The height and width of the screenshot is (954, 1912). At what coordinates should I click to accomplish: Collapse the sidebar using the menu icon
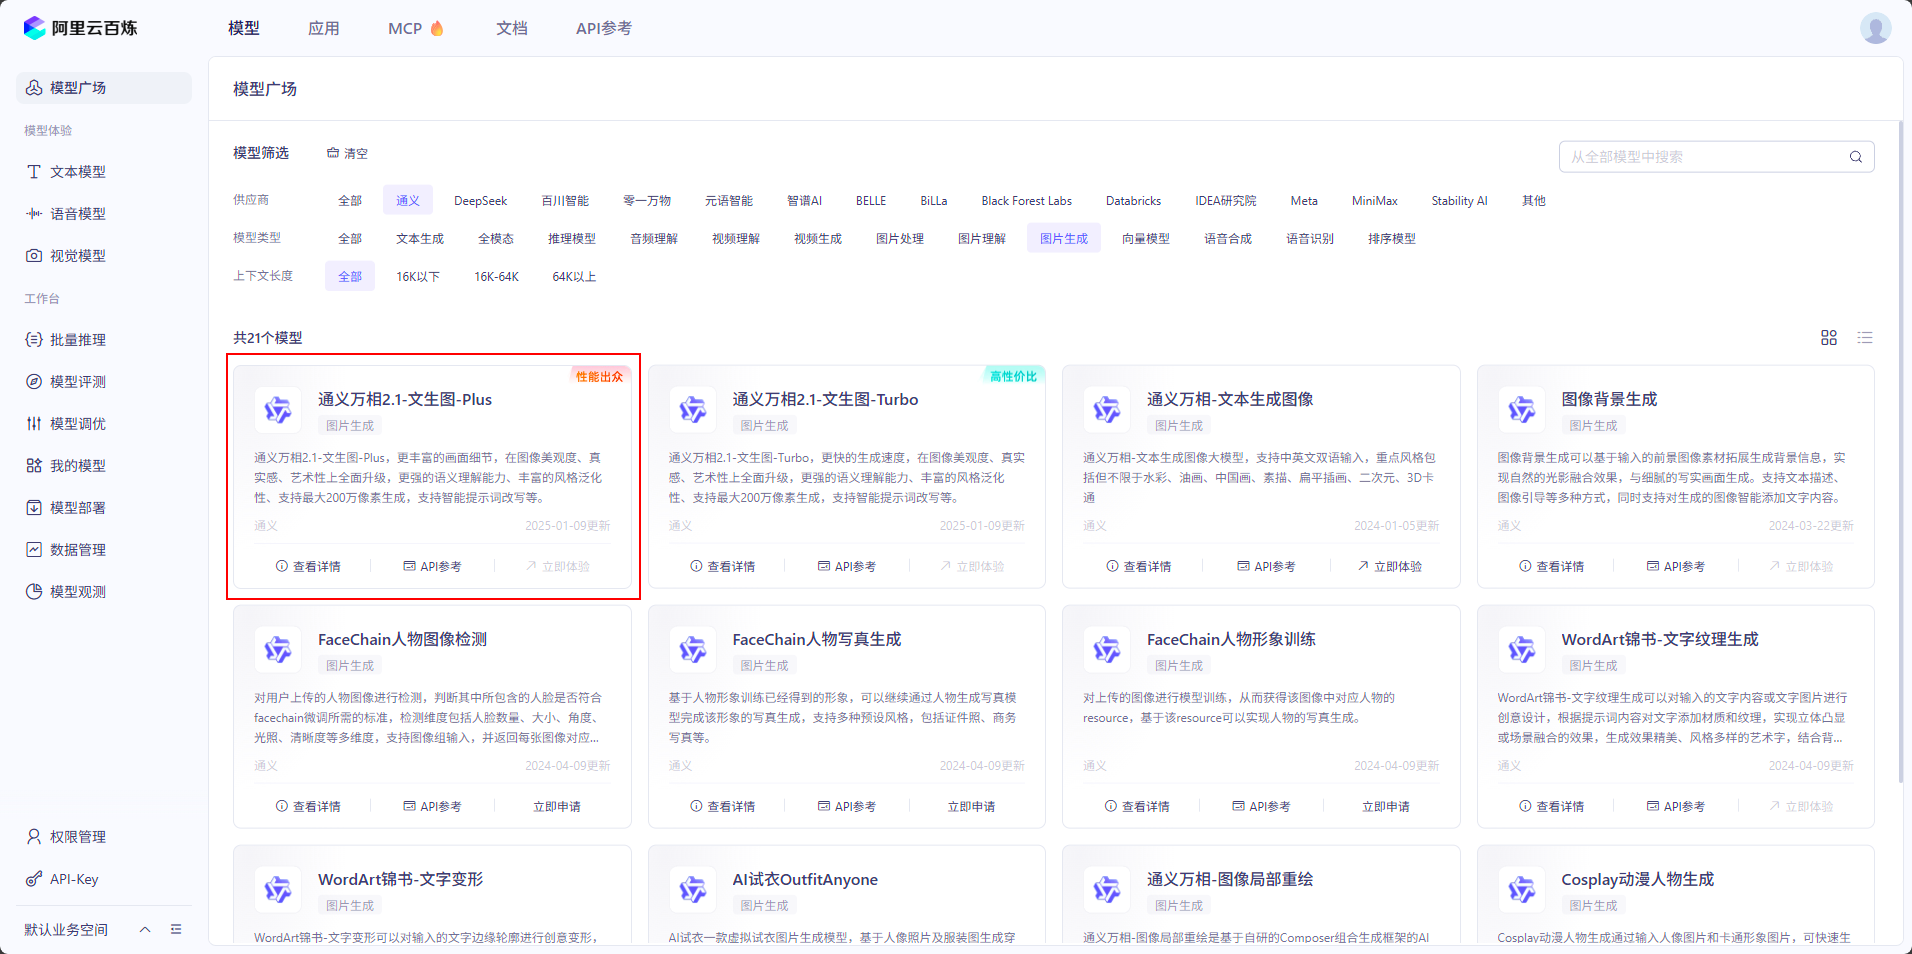pyautogui.click(x=176, y=929)
